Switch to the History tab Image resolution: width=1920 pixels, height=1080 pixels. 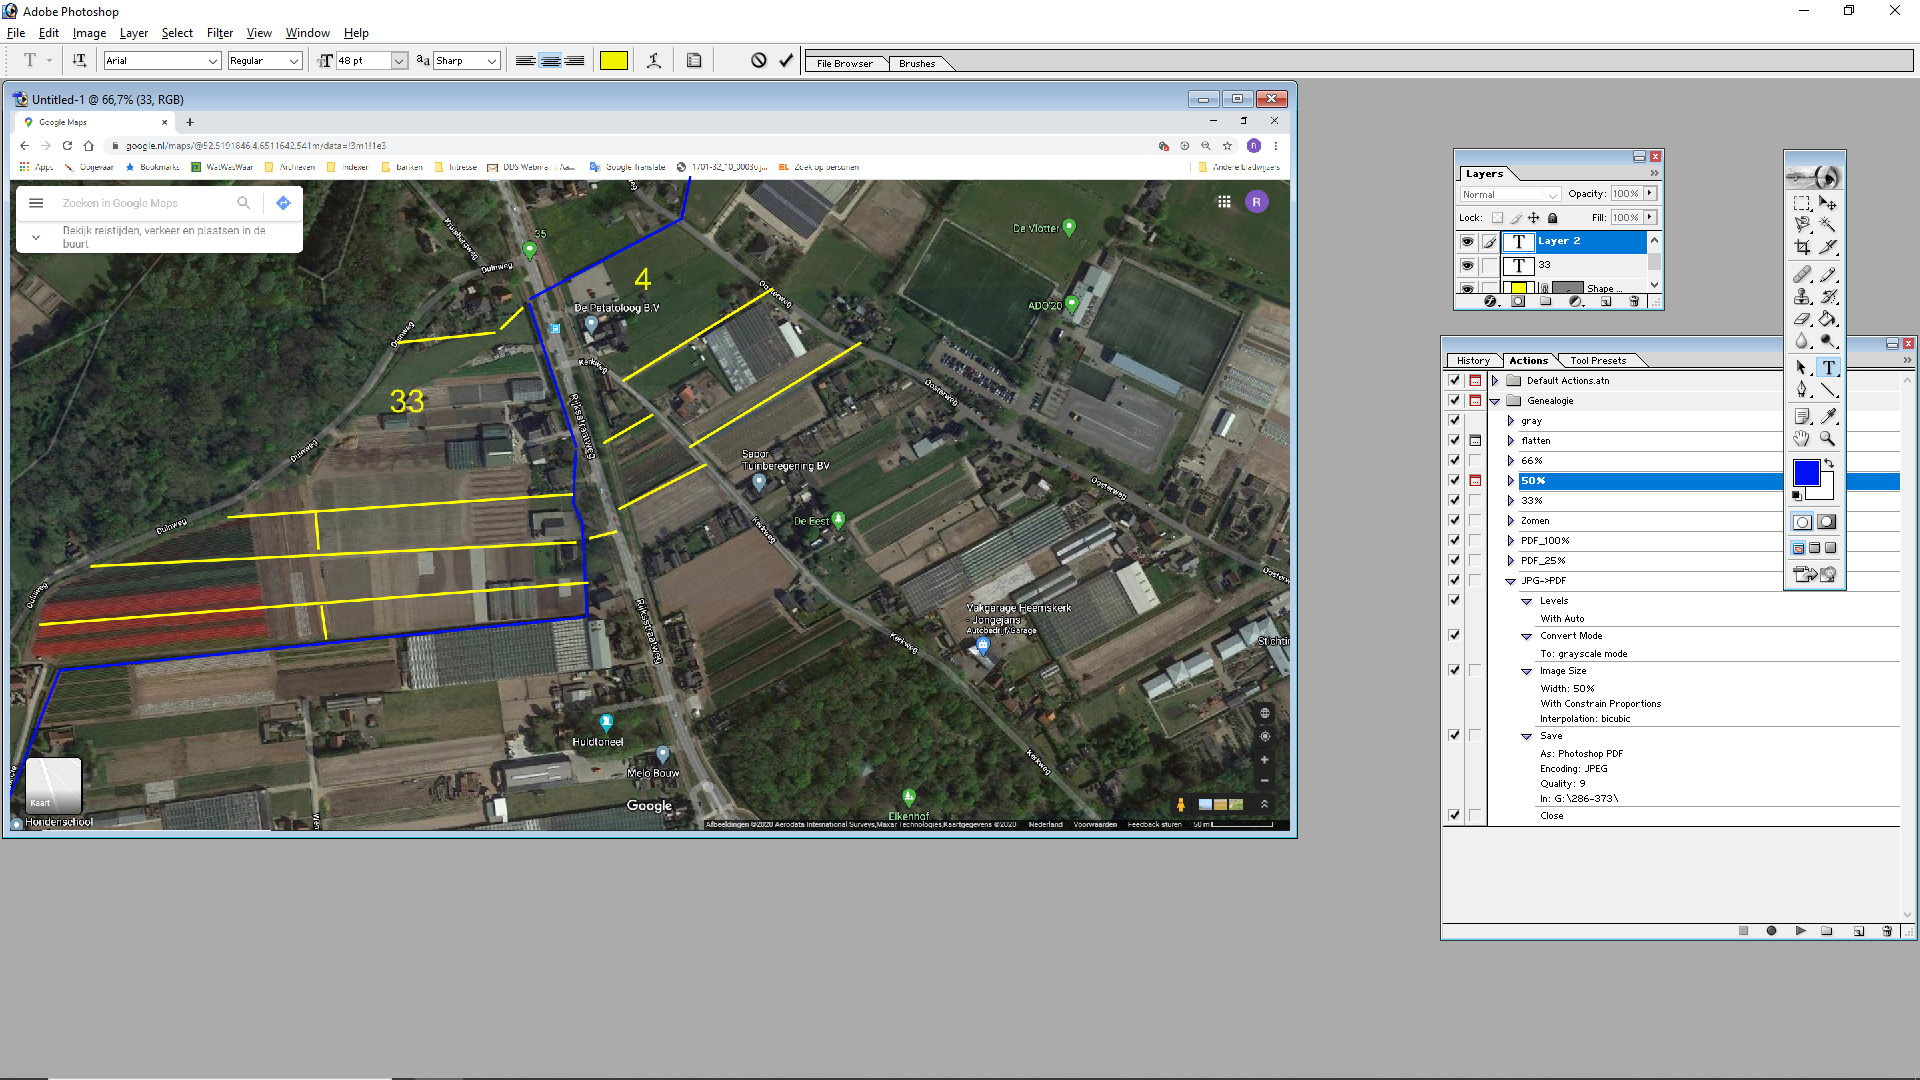coord(1472,360)
